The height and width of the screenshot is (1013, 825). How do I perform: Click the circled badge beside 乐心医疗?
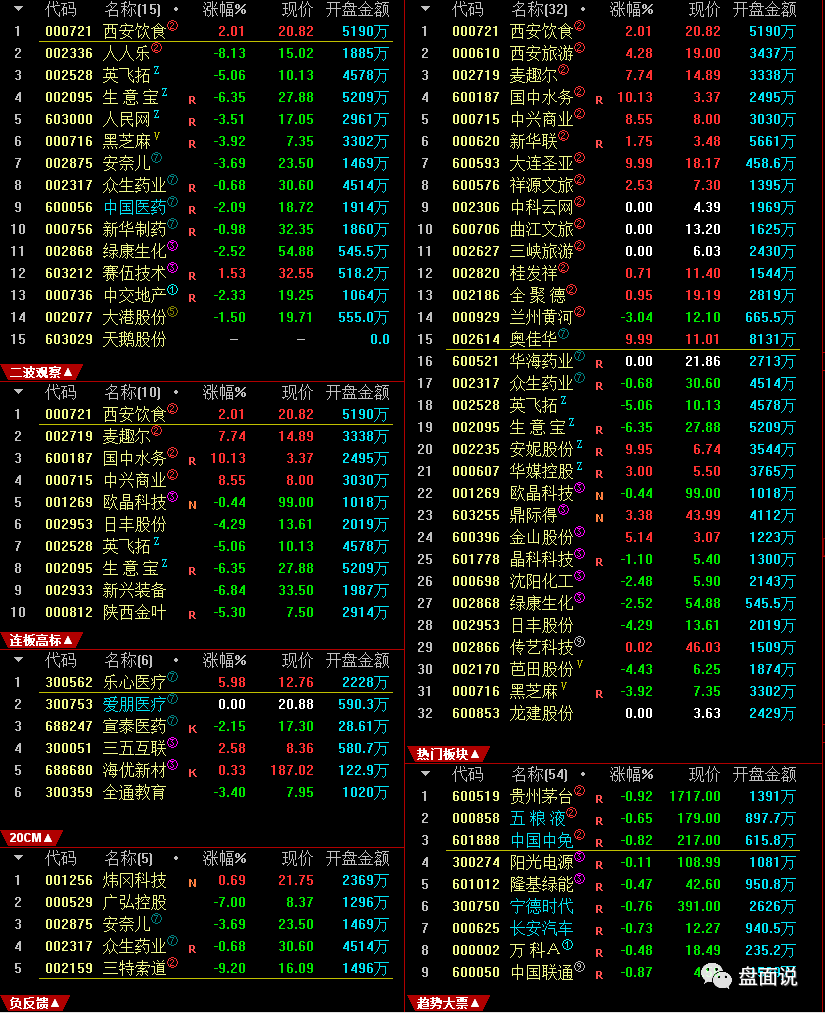(x=172, y=676)
